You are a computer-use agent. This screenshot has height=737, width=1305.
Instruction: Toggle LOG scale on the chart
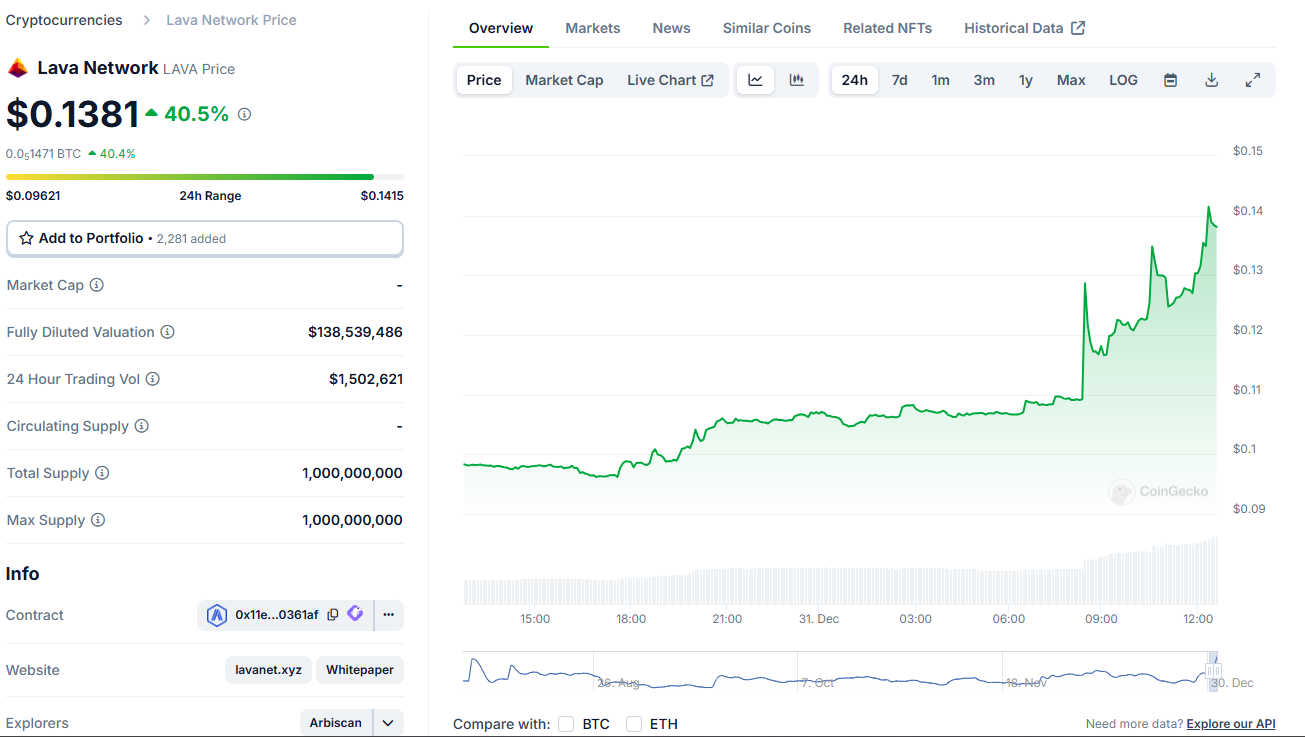tap(1123, 80)
